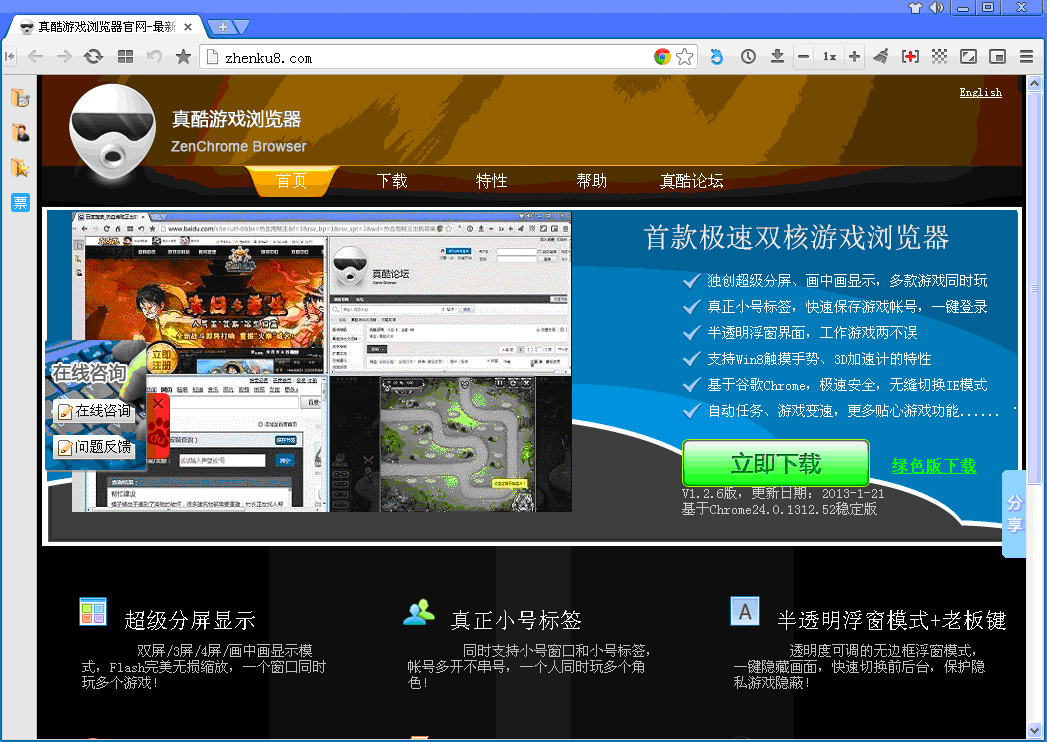Go forward with the right arrow
The height and width of the screenshot is (742, 1047).
64,57
